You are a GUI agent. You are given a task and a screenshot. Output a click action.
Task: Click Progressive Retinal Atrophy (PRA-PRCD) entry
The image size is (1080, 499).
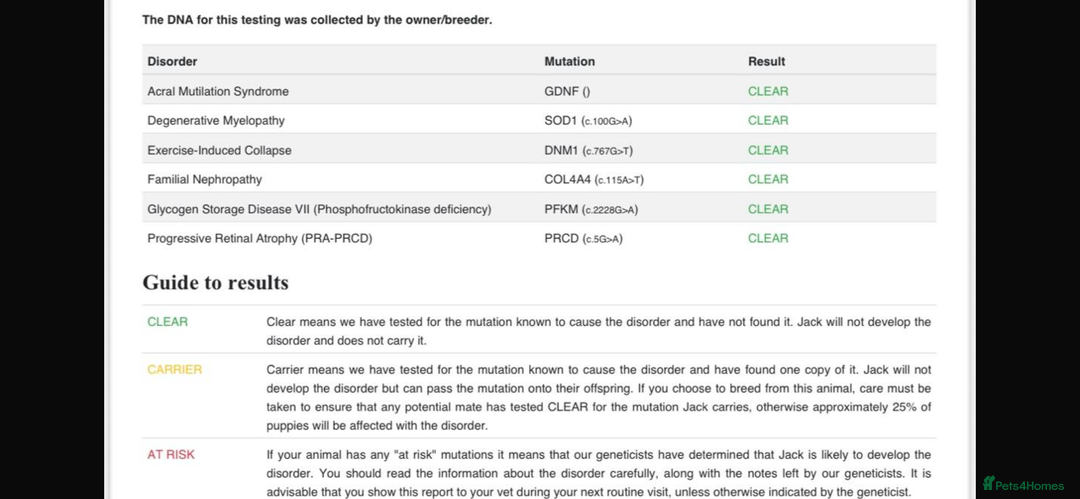coord(260,238)
